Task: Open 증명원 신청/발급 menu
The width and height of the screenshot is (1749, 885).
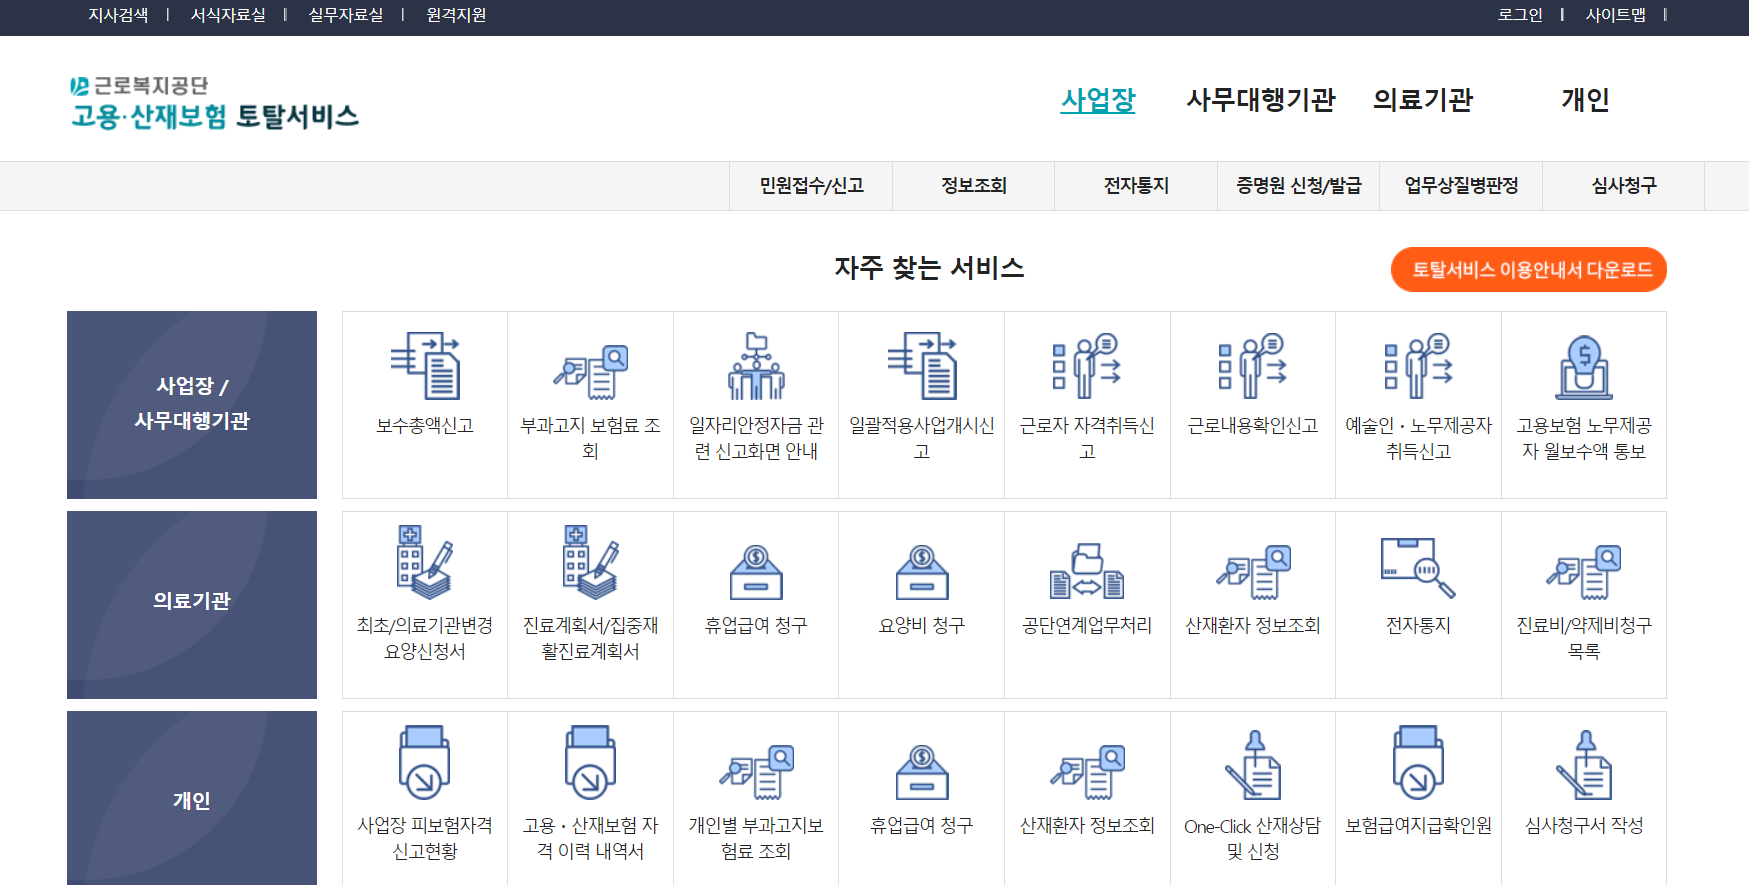Action: 1299,186
